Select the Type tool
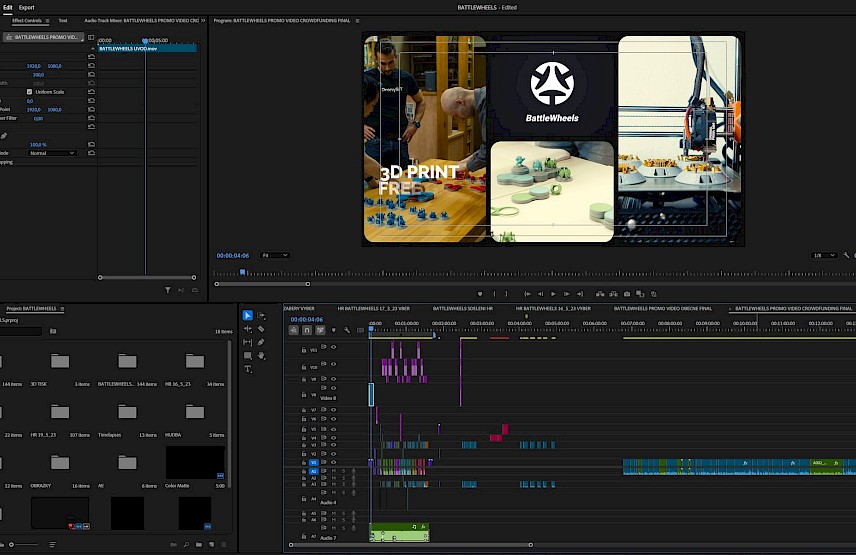Viewport: 856px width, 555px height. click(x=248, y=369)
